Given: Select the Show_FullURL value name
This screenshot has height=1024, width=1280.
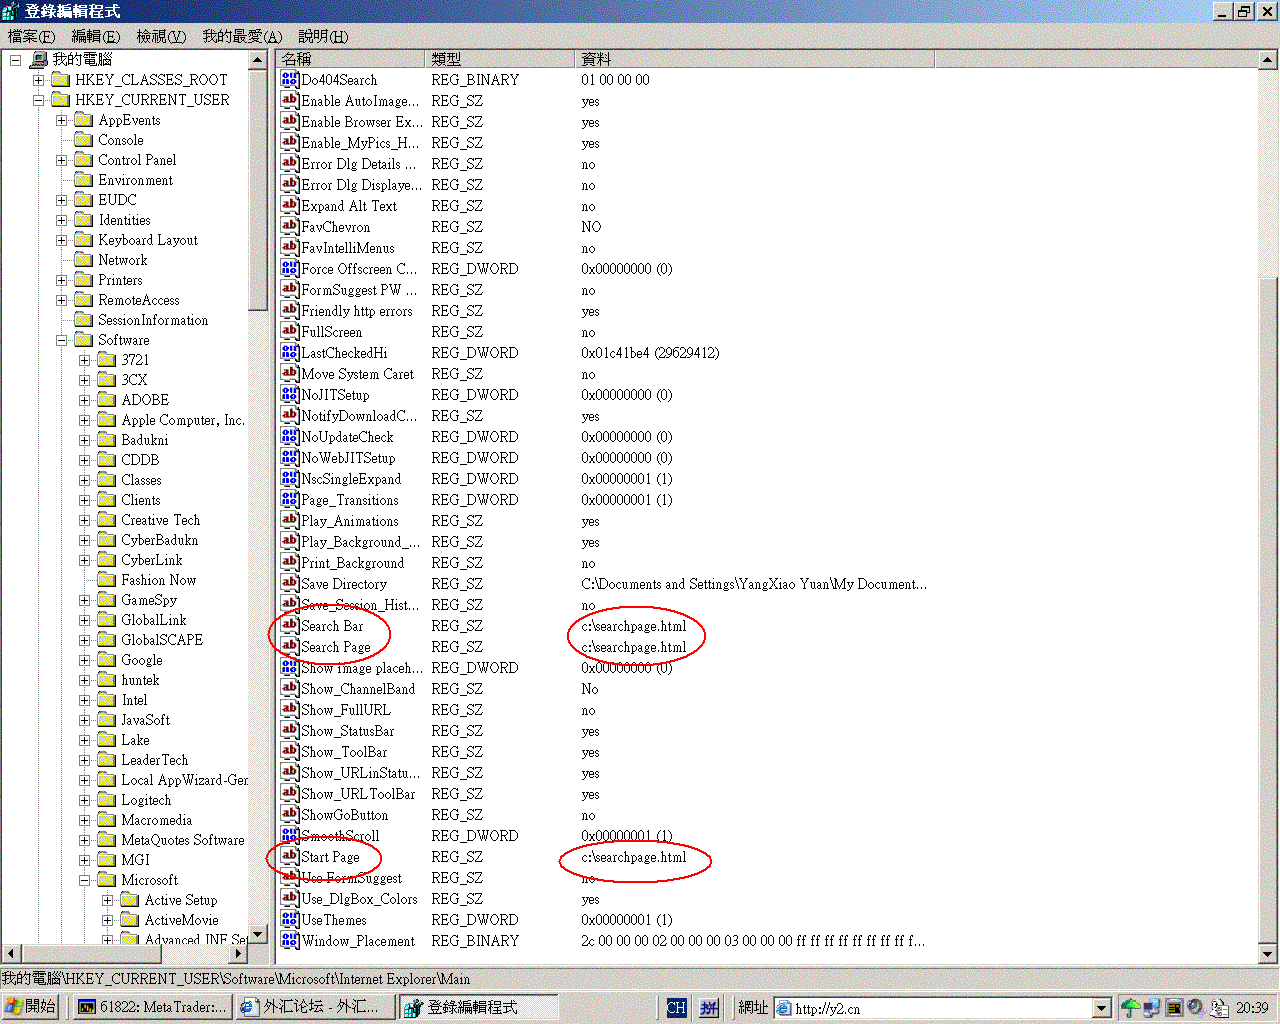Looking at the screenshot, I should (346, 710).
